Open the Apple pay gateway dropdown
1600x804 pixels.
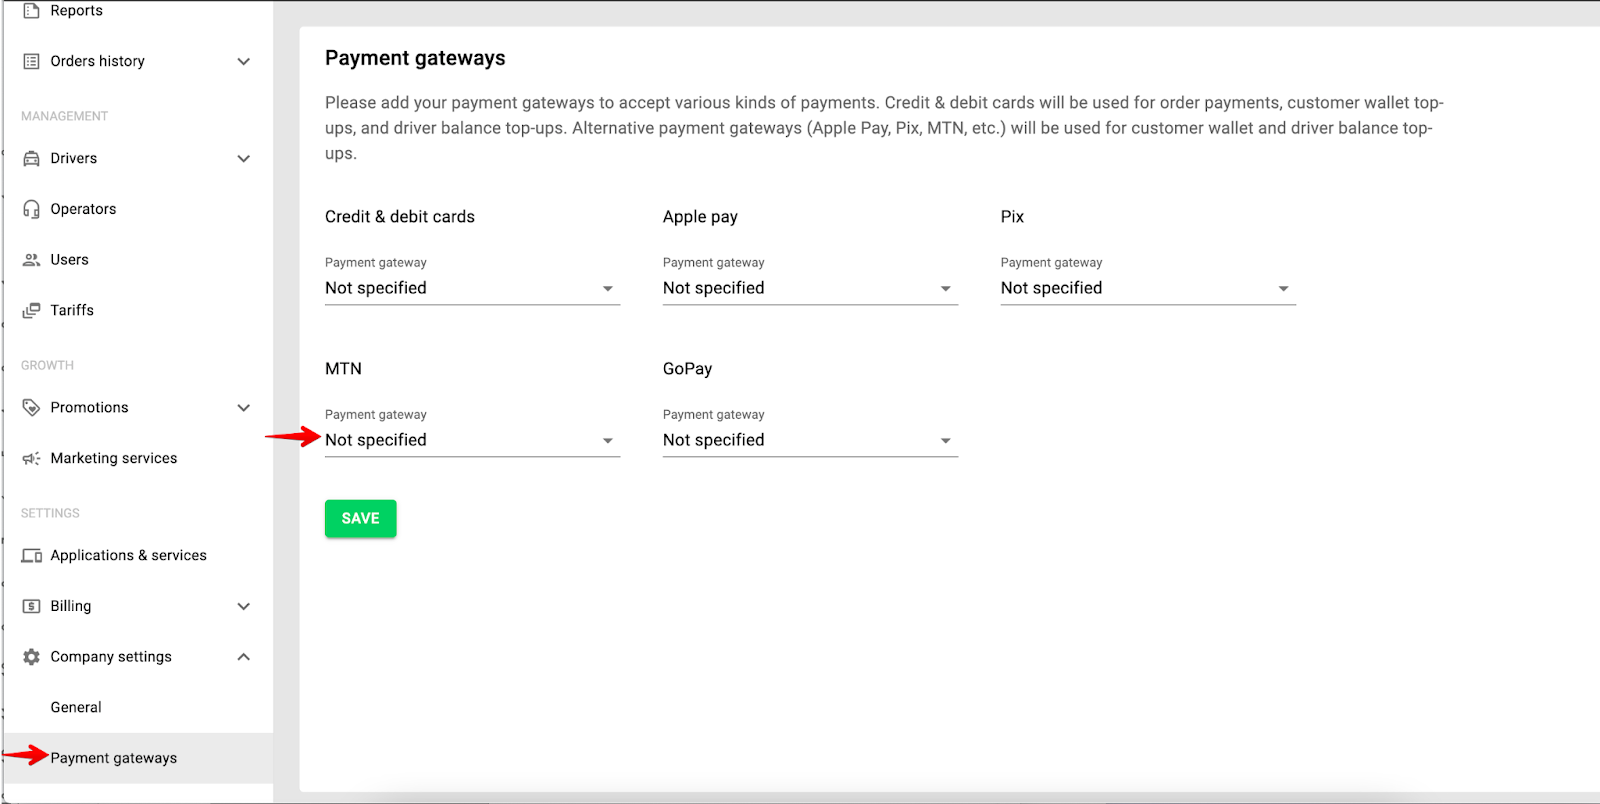(810, 288)
